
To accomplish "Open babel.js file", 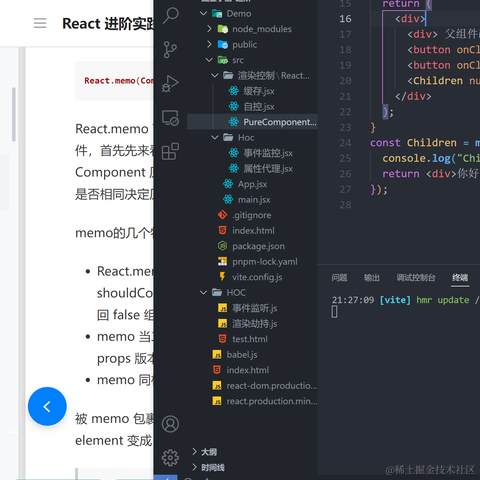I will coord(242,355).
